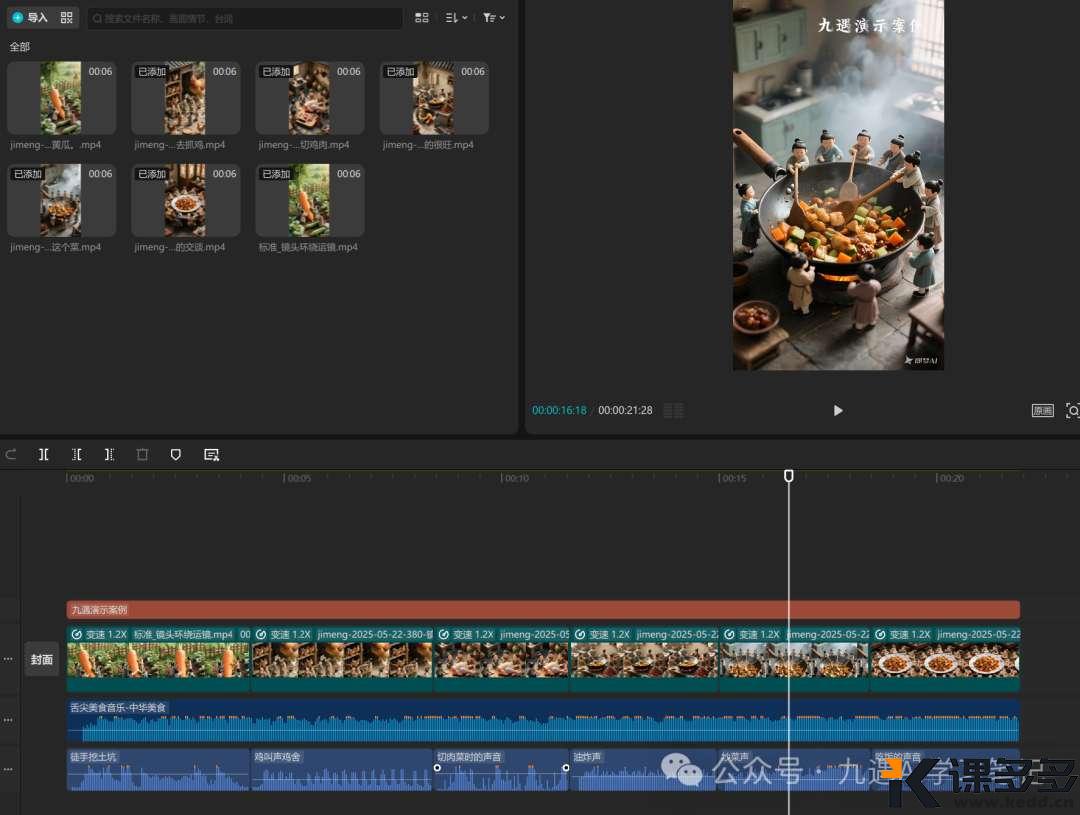Viewport: 1080px width, 815px height.
Task: Click the split clip tool icon
Action: tap(44, 454)
